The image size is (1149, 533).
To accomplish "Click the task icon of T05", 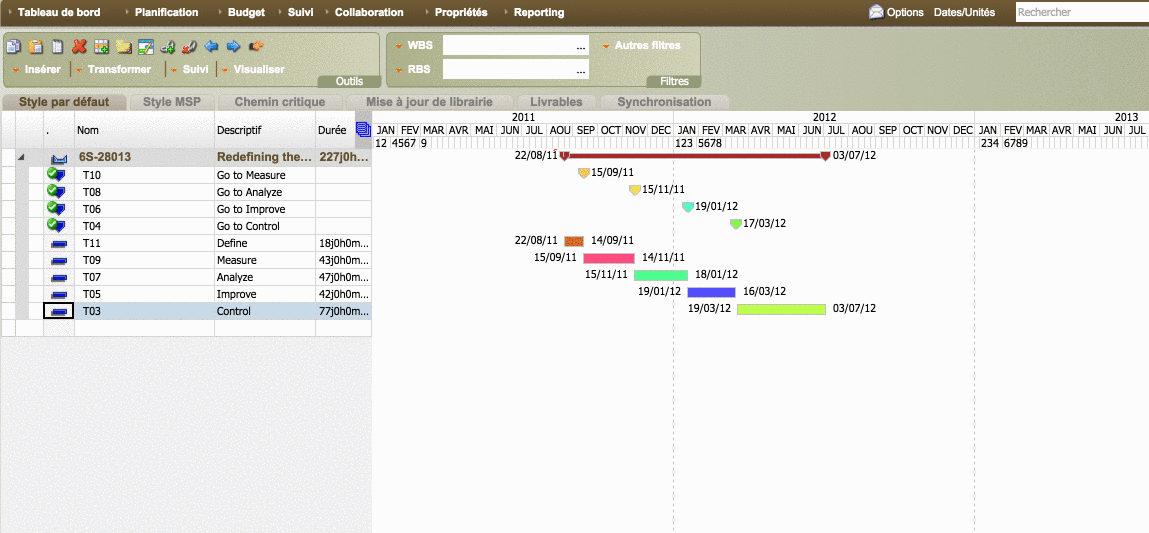I will (x=59, y=294).
